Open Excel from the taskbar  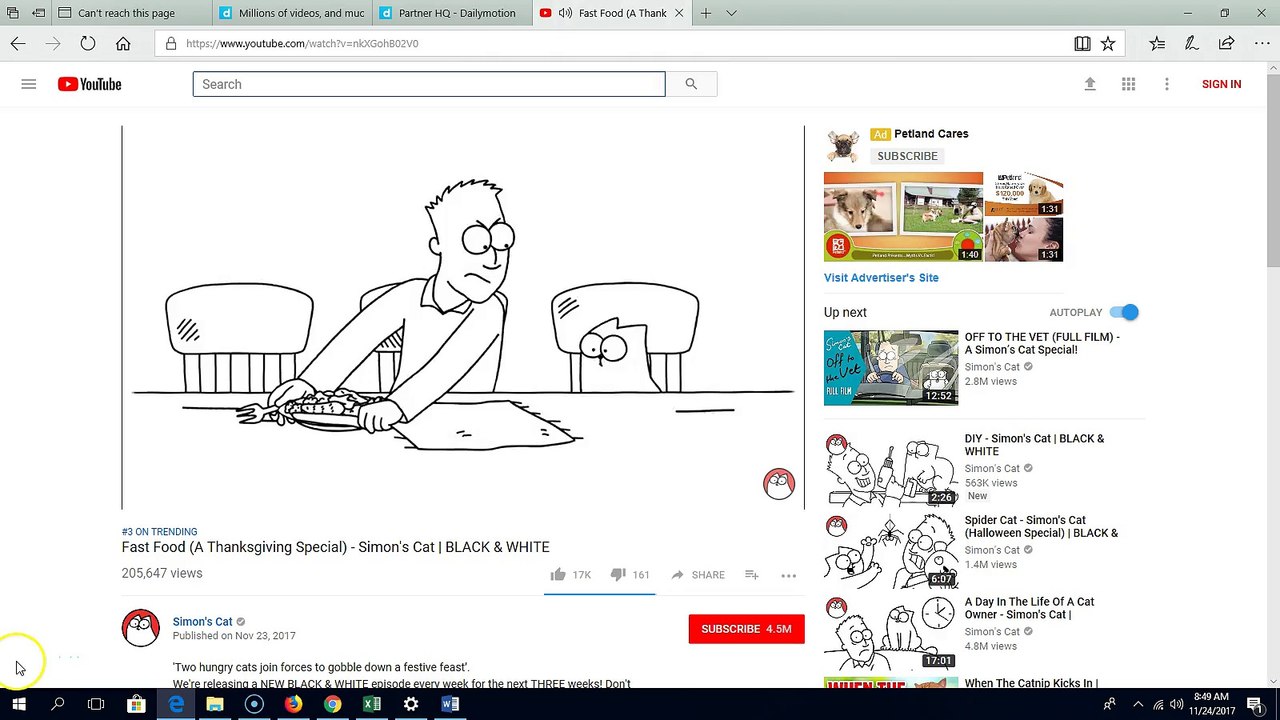[372, 704]
